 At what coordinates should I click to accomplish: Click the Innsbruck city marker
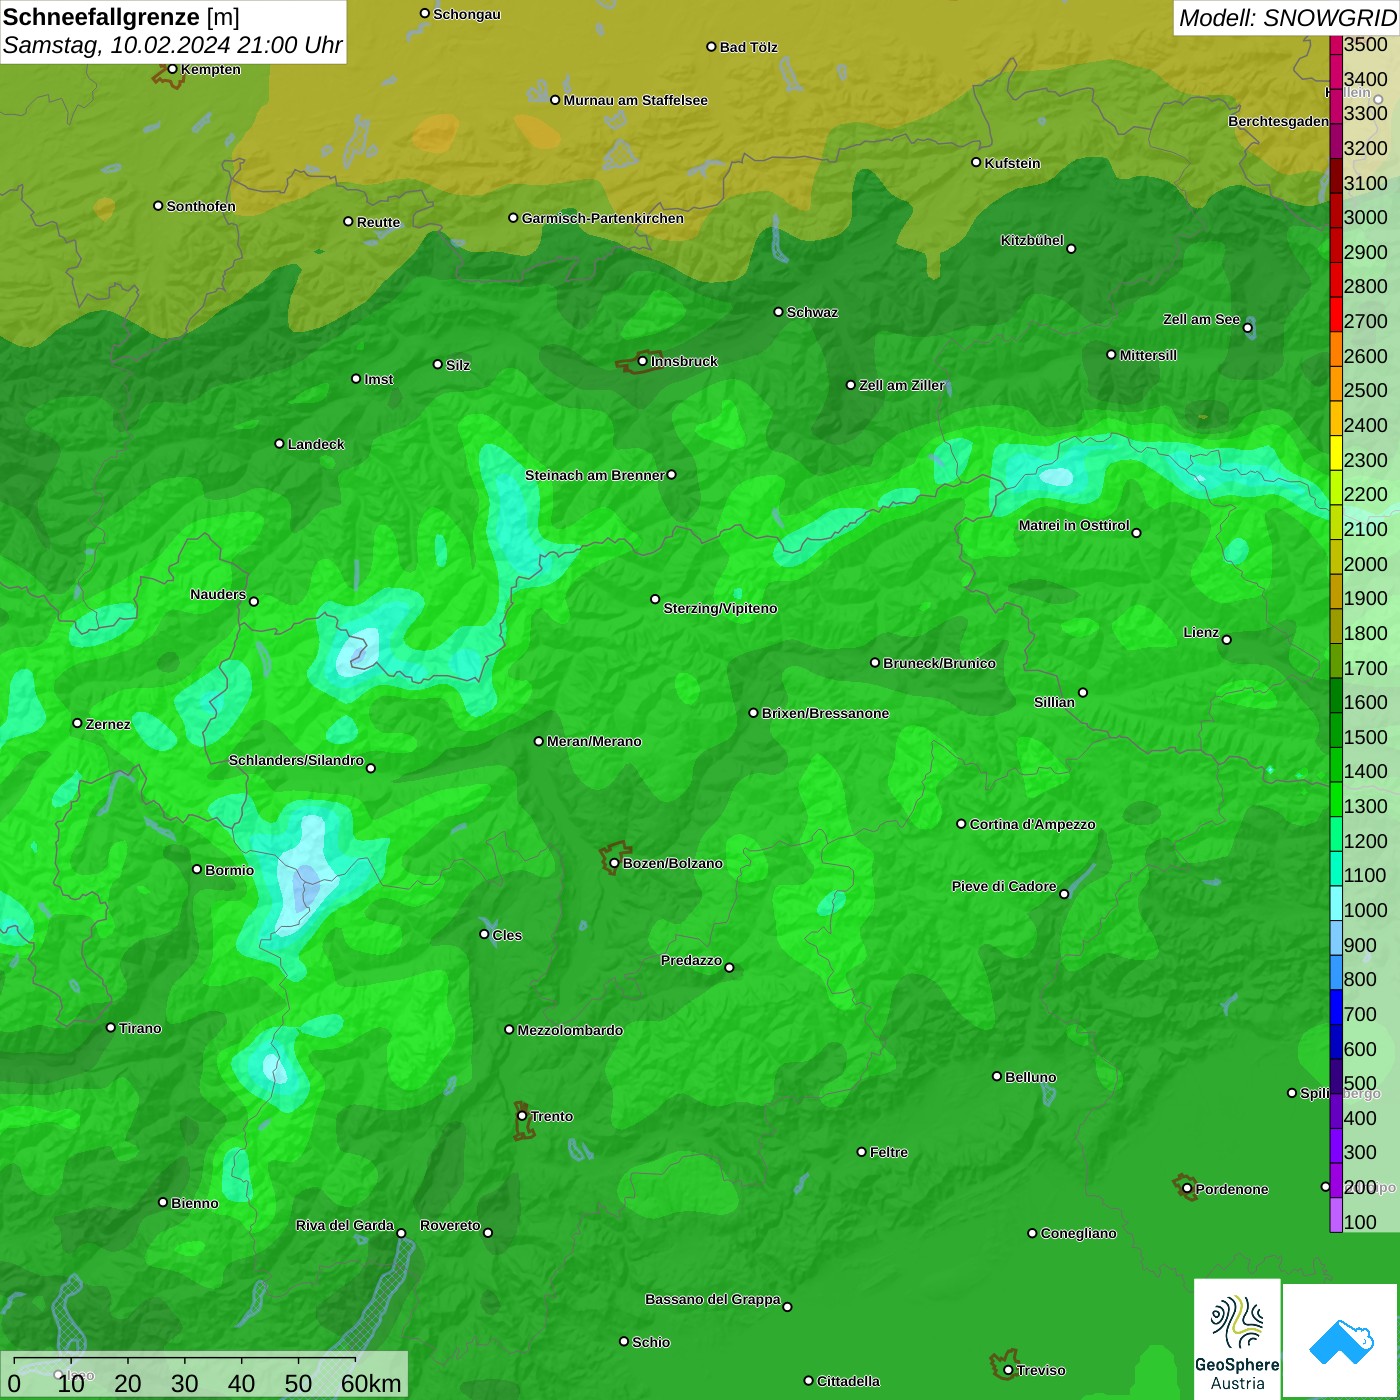coord(642,361)
